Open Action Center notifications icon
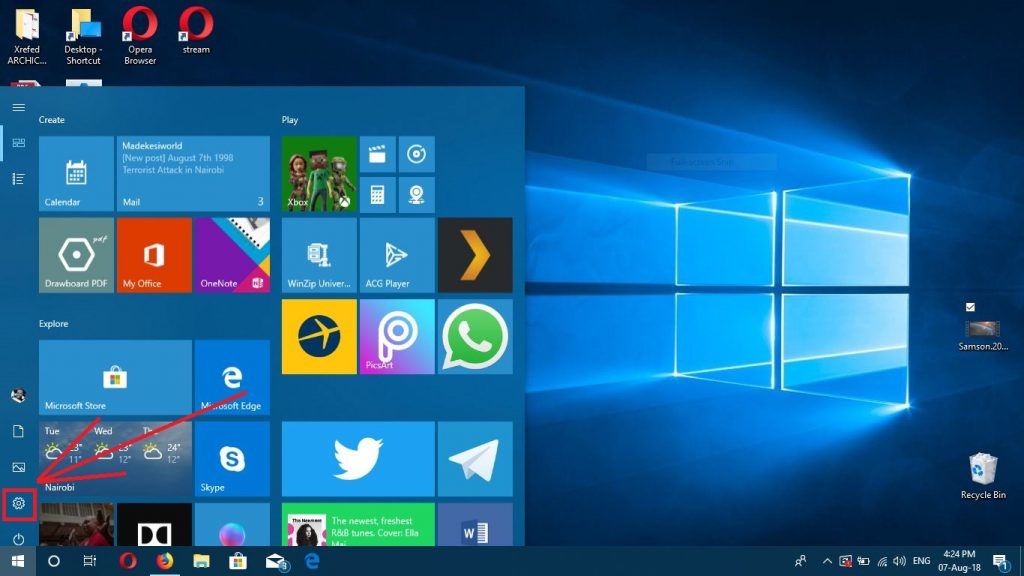This screenshot has width=1024, height=576. click(x=1000, y=562)
